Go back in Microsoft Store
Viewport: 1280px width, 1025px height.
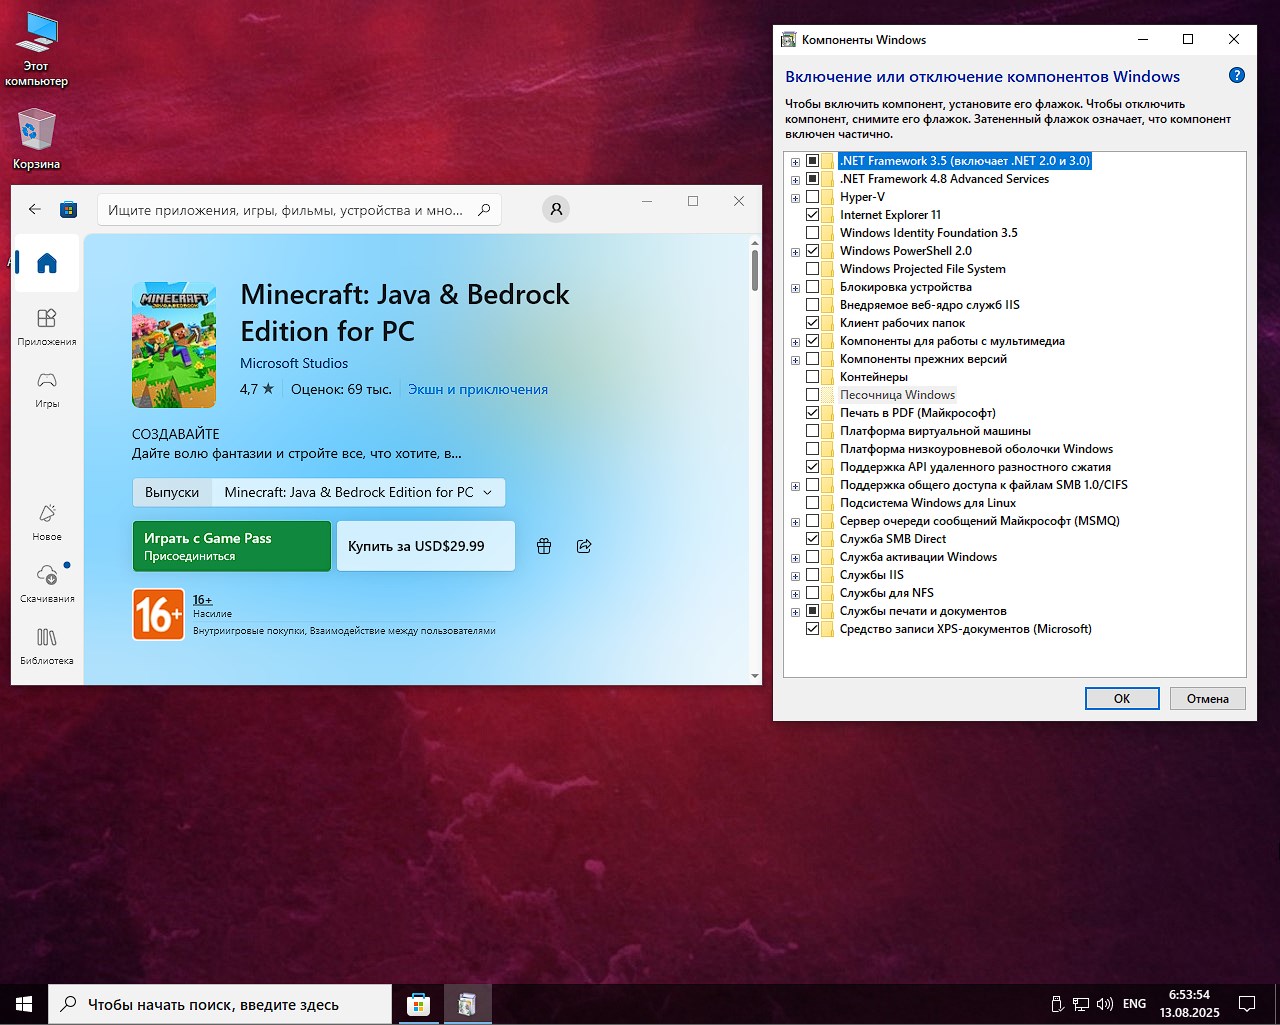(35, 209)
